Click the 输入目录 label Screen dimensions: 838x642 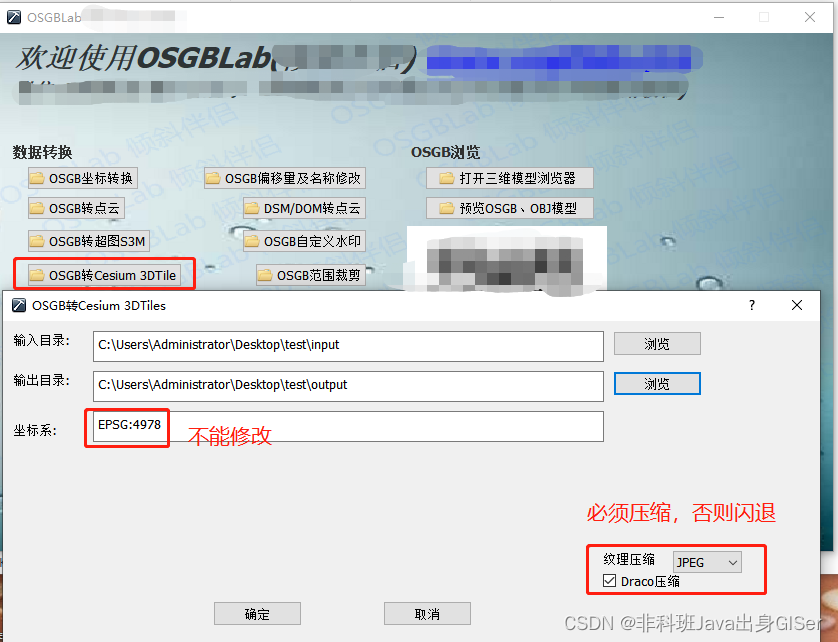[41, 341]
